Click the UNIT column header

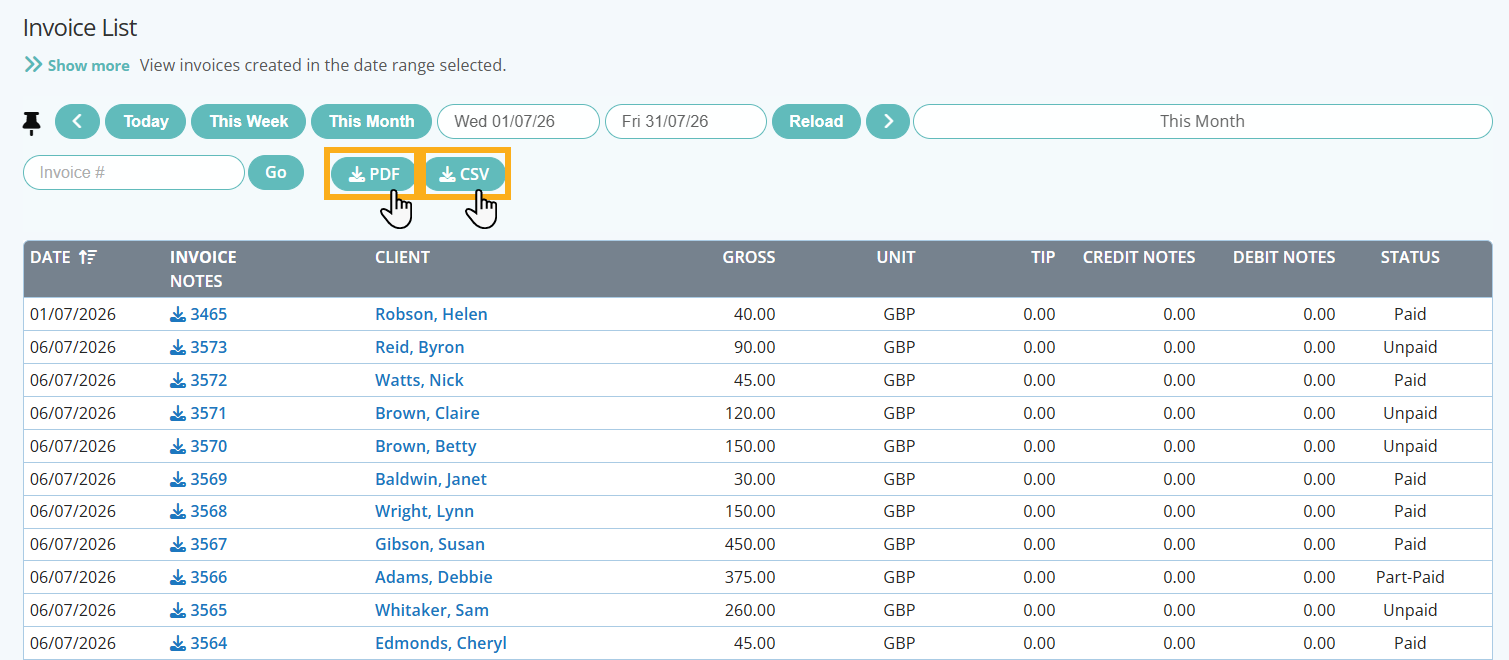coord(896,257)
